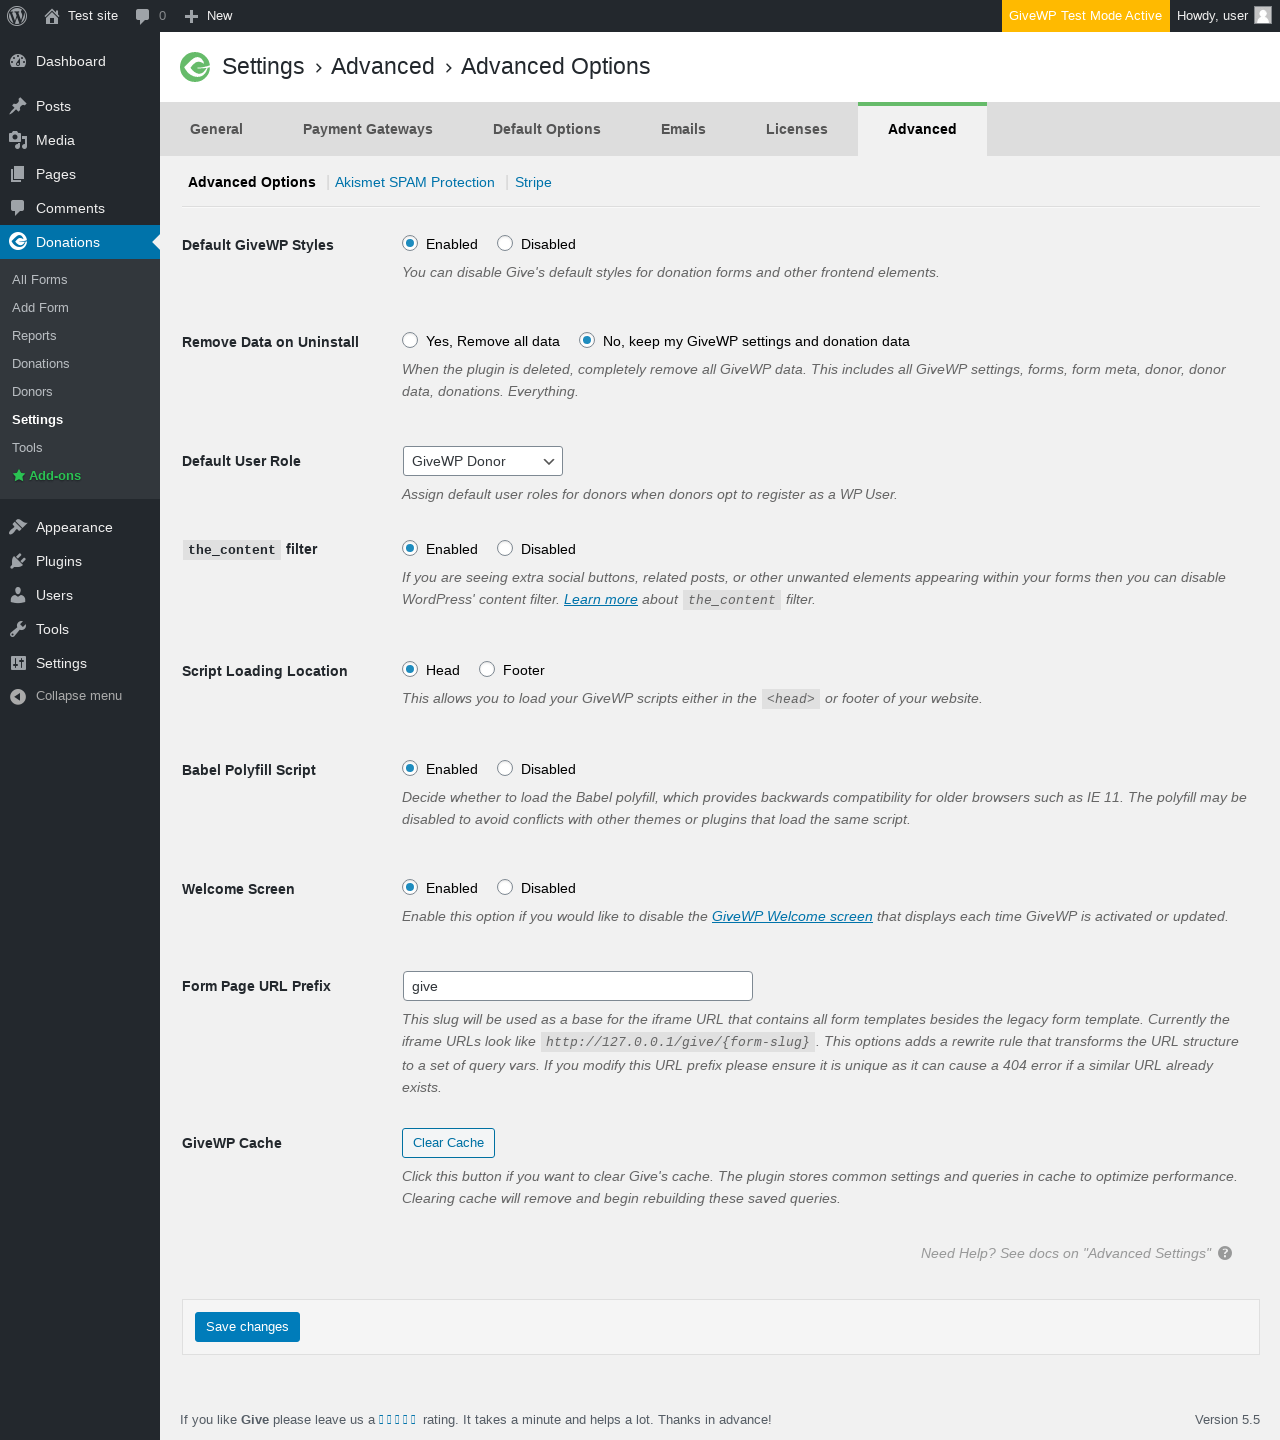Click the Plugins plug icon in sidebar
This screenshot has width=1280, height=1440.
(x=18, y=561)
